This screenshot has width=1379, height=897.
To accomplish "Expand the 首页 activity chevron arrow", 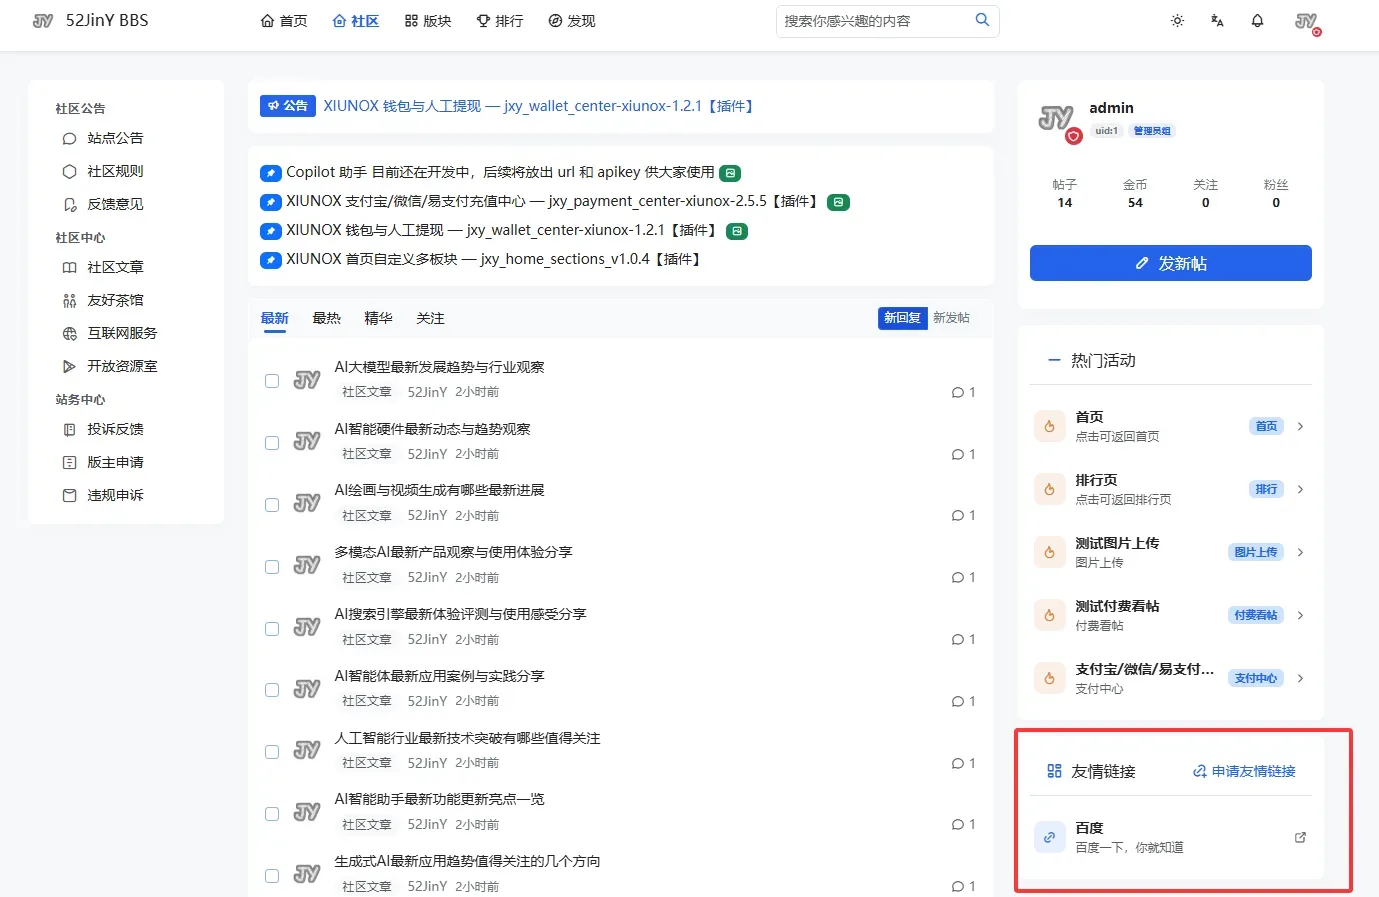I will tap(1300, 426).
